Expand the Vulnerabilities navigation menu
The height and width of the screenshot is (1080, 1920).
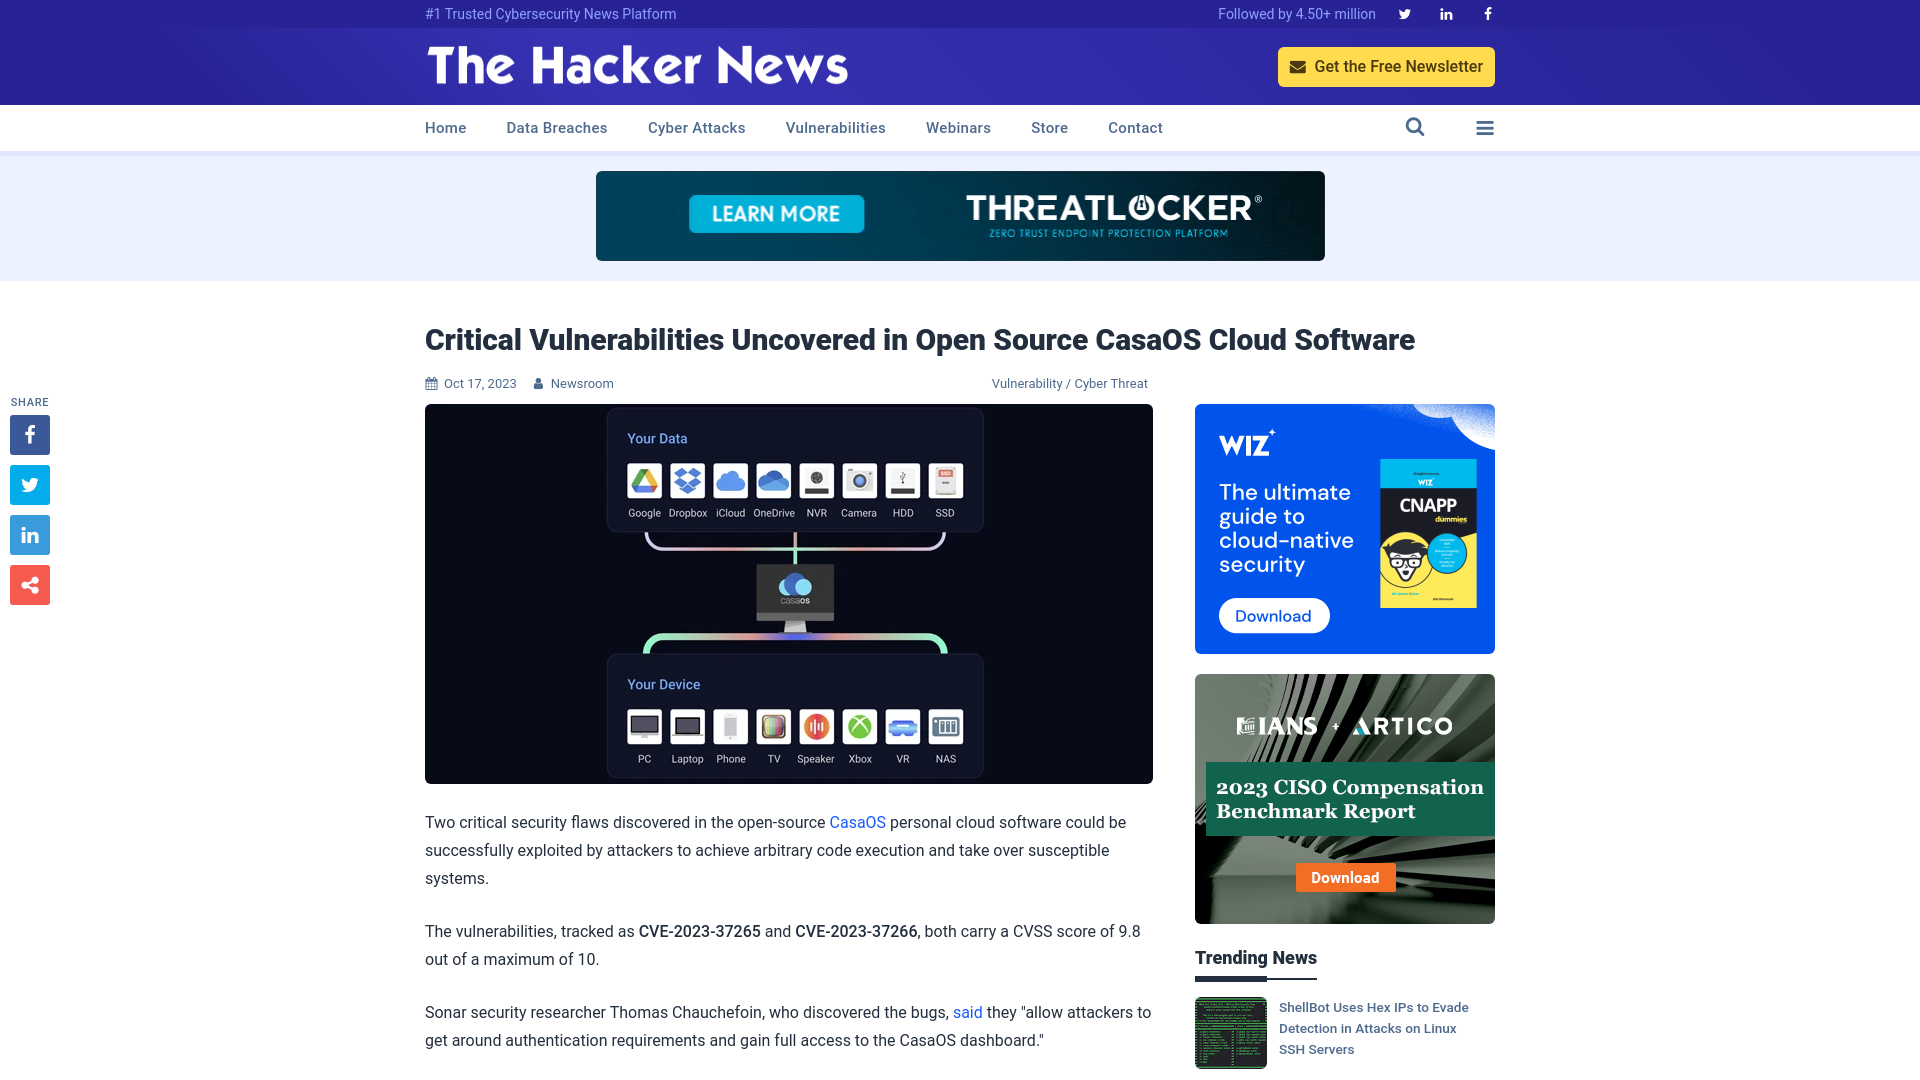(835, 128)
